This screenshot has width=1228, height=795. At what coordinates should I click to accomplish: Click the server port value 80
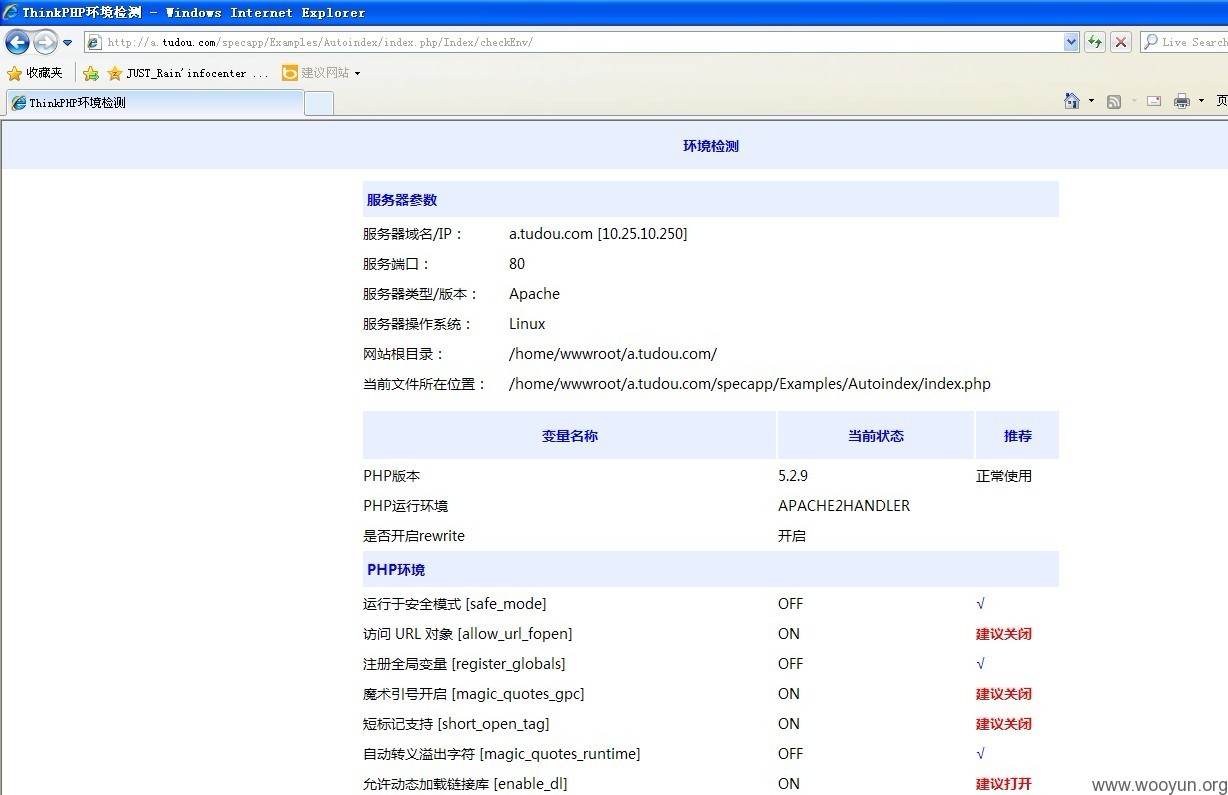tap(517, 264)
